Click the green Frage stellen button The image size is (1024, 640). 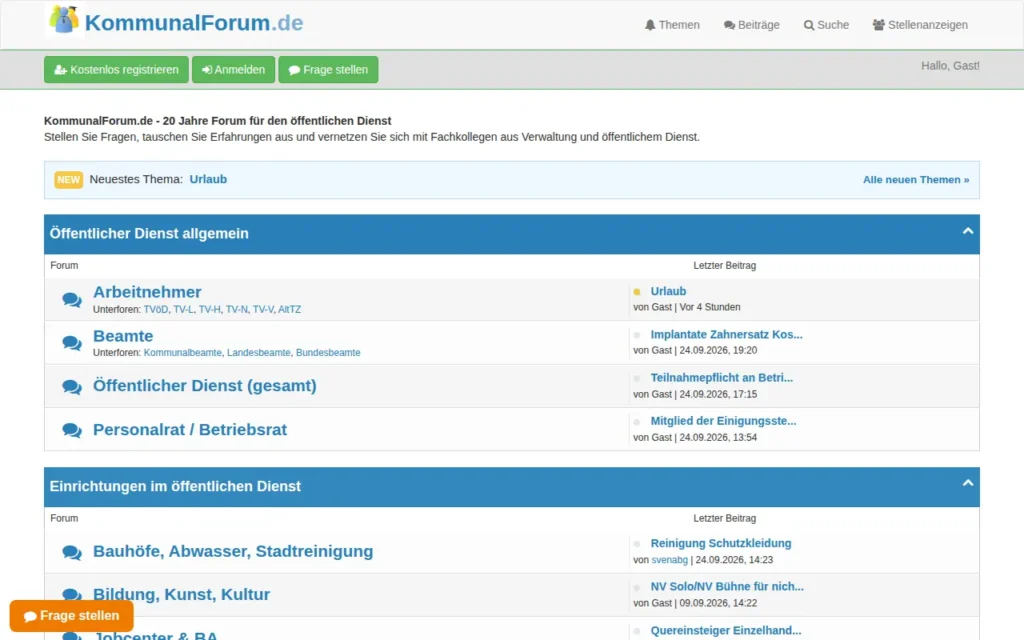coord(328,69)
